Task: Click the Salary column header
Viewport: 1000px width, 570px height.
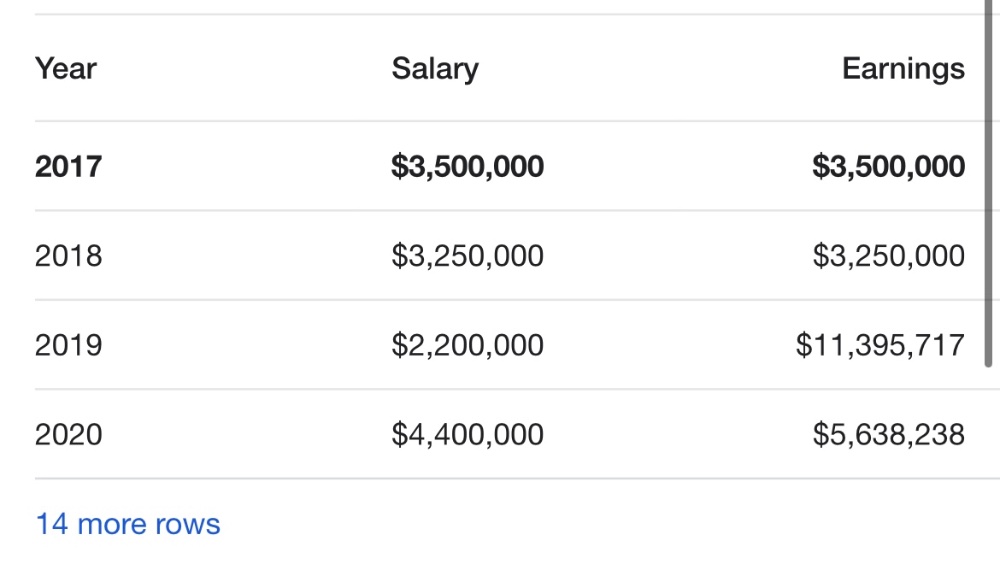Action: pos(435,69)
